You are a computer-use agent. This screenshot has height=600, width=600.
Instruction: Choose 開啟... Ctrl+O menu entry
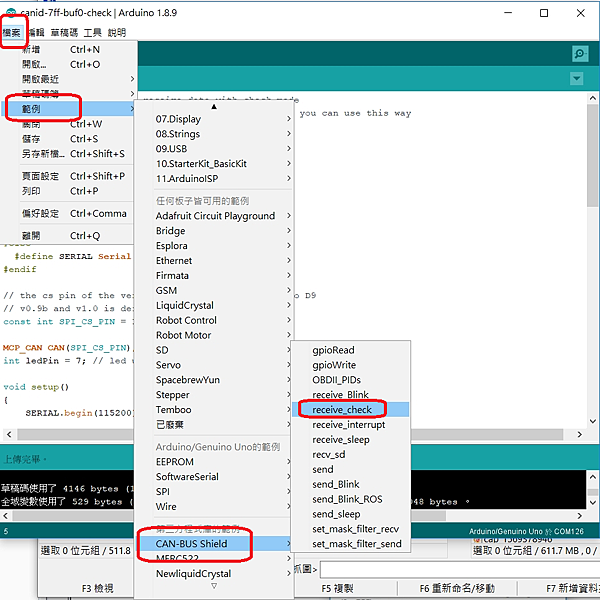(x=69, y=64)
